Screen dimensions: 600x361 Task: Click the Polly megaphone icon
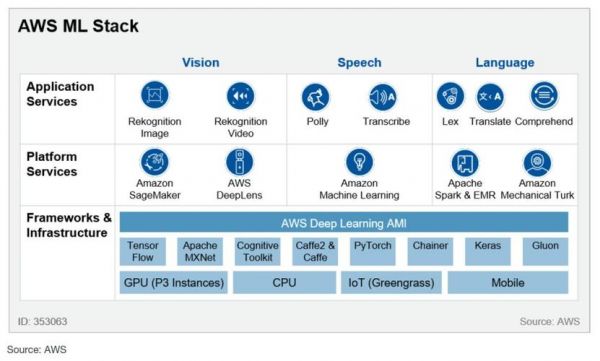pyautogui.click(x=315, y=97)
